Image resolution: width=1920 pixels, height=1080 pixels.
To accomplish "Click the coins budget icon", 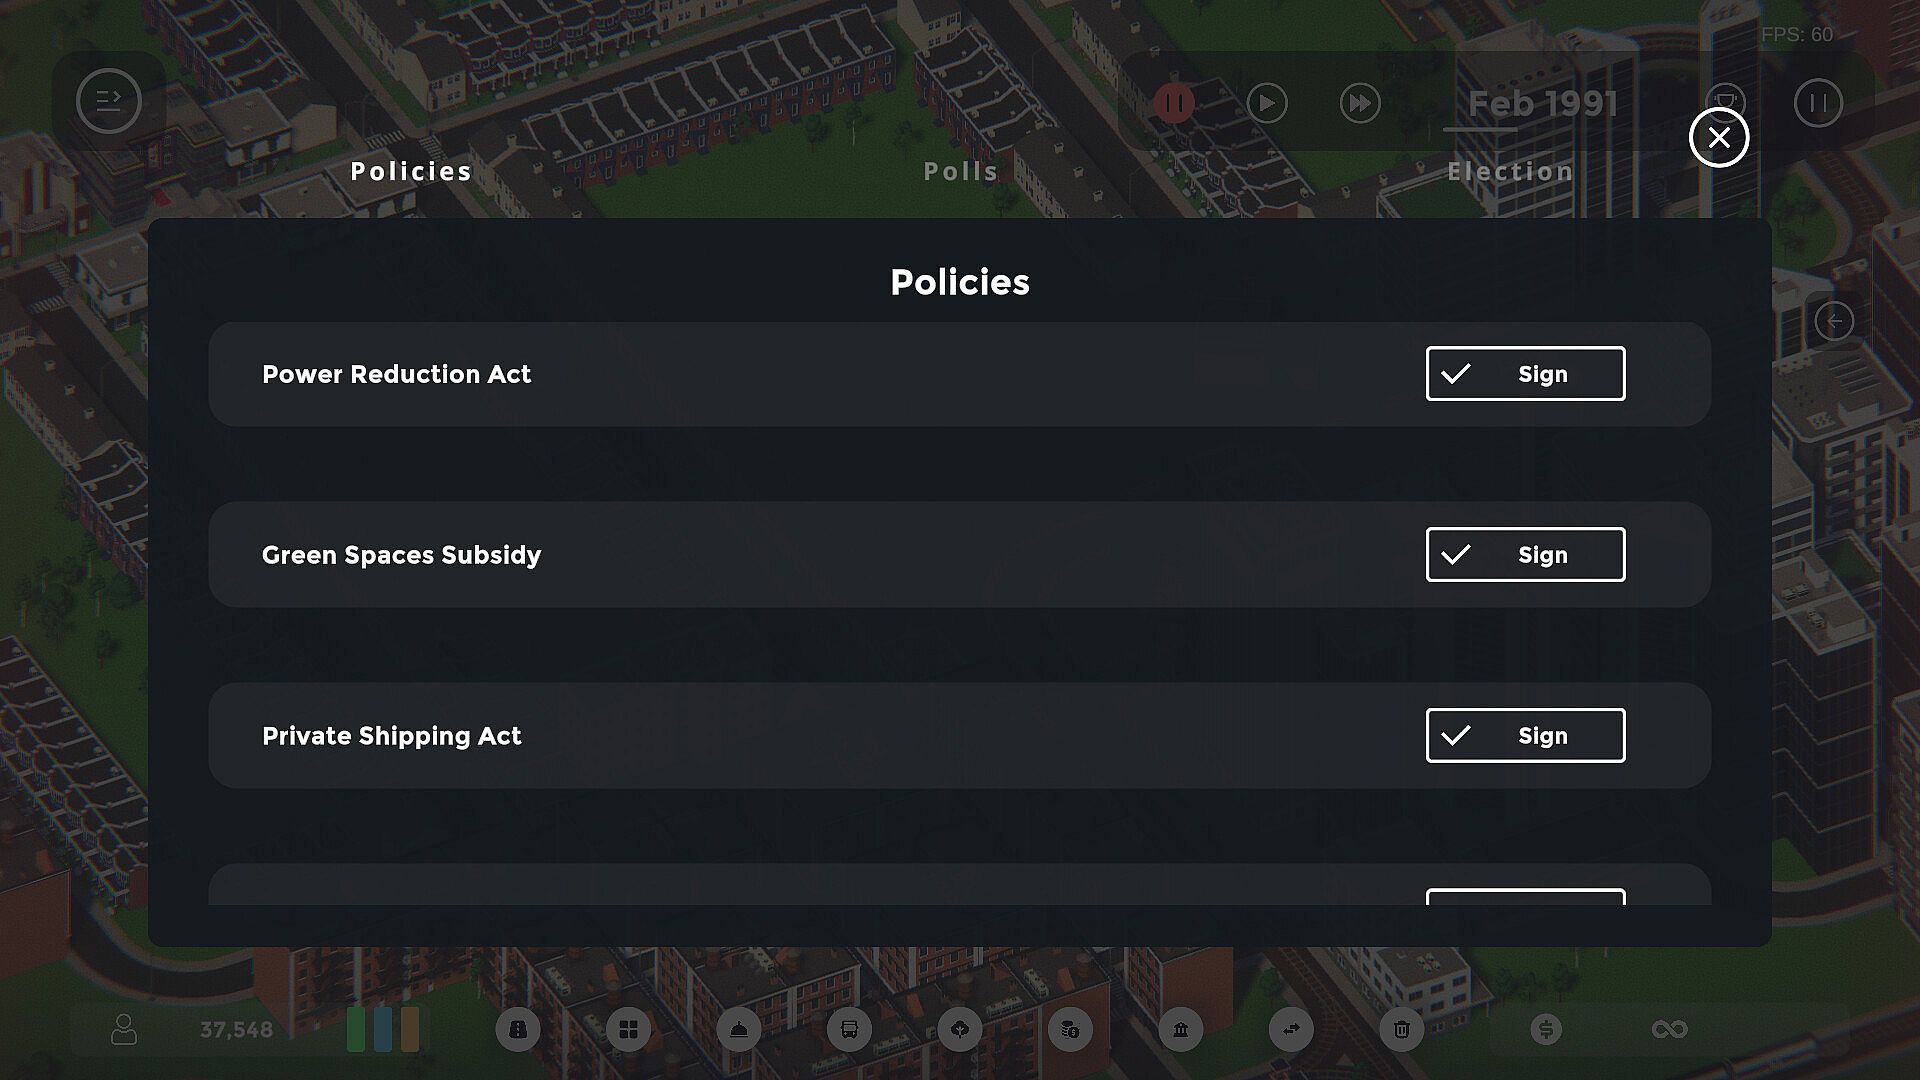I will point(1070,1029).
